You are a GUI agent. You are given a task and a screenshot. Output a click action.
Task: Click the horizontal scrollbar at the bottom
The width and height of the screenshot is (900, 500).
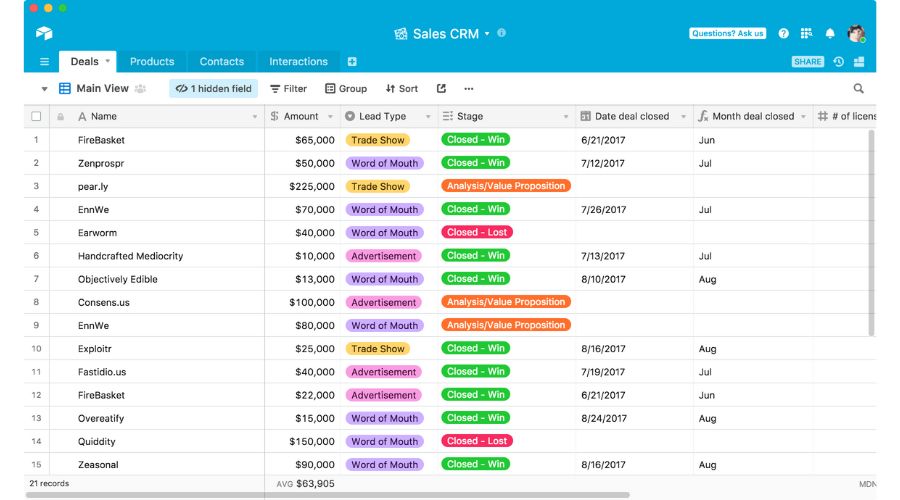tap(328, 495)
